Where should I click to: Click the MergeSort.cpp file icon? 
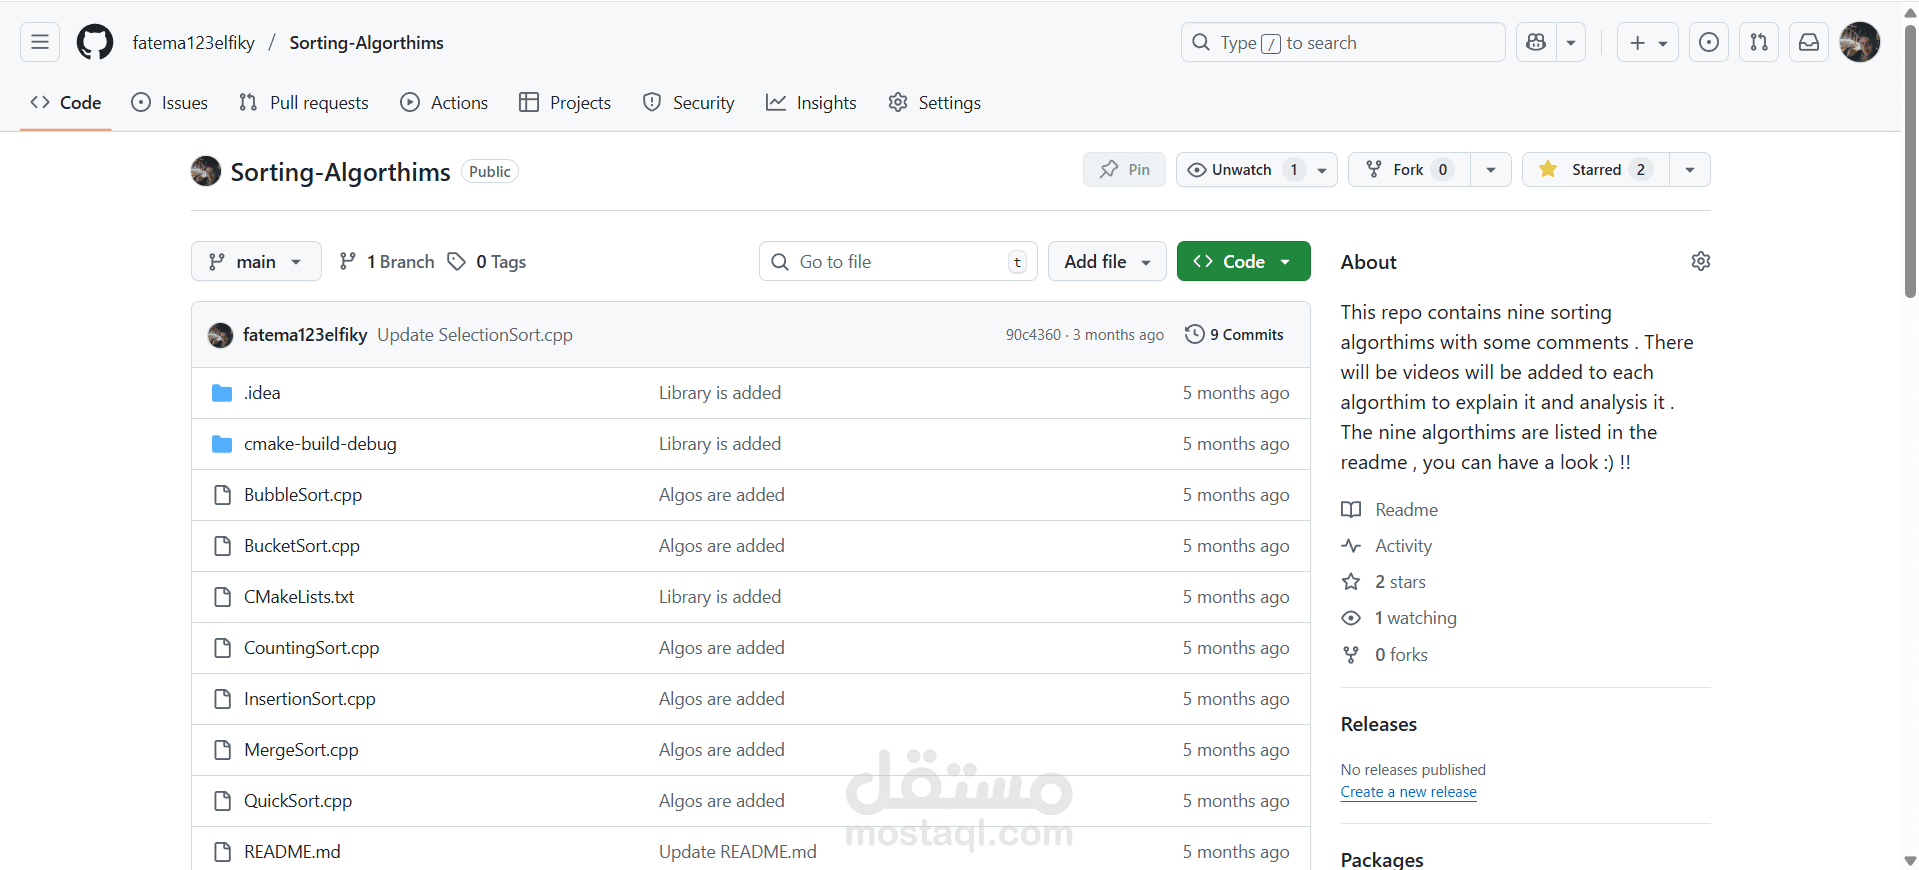pyautogui.click(x=222, y=750)
